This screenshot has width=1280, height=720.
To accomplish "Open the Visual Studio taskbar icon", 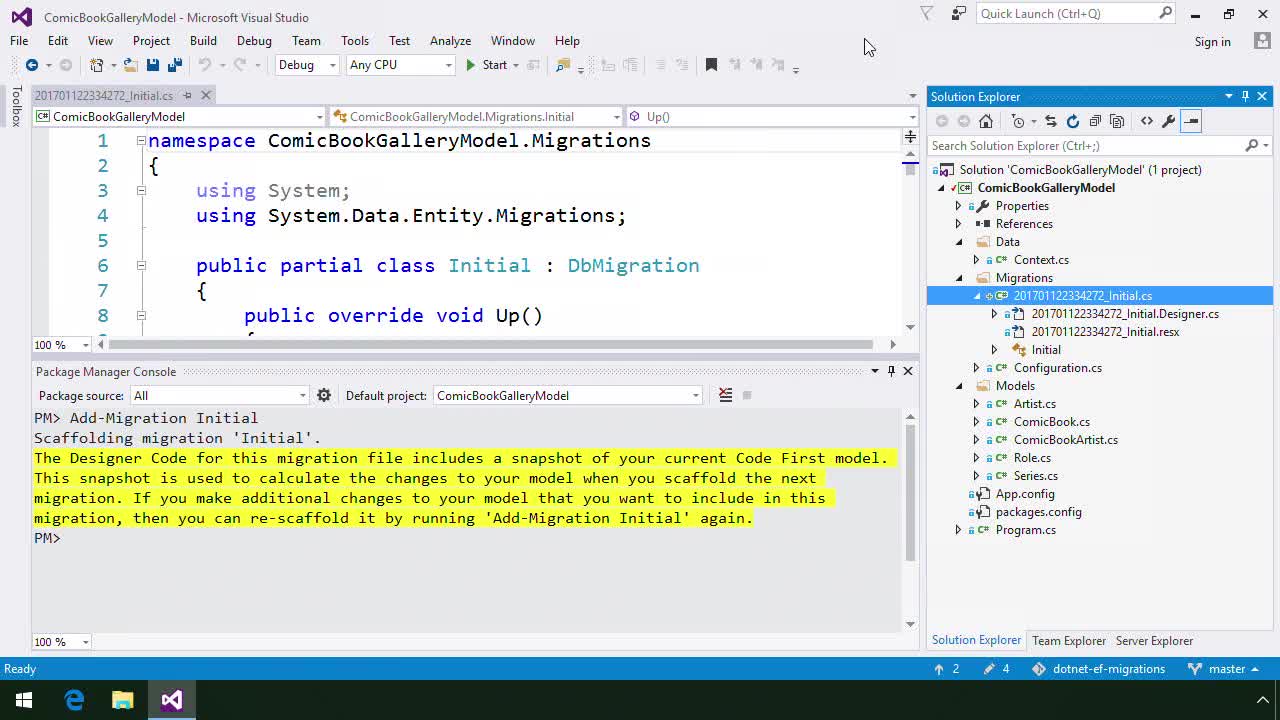I will 171,700.
